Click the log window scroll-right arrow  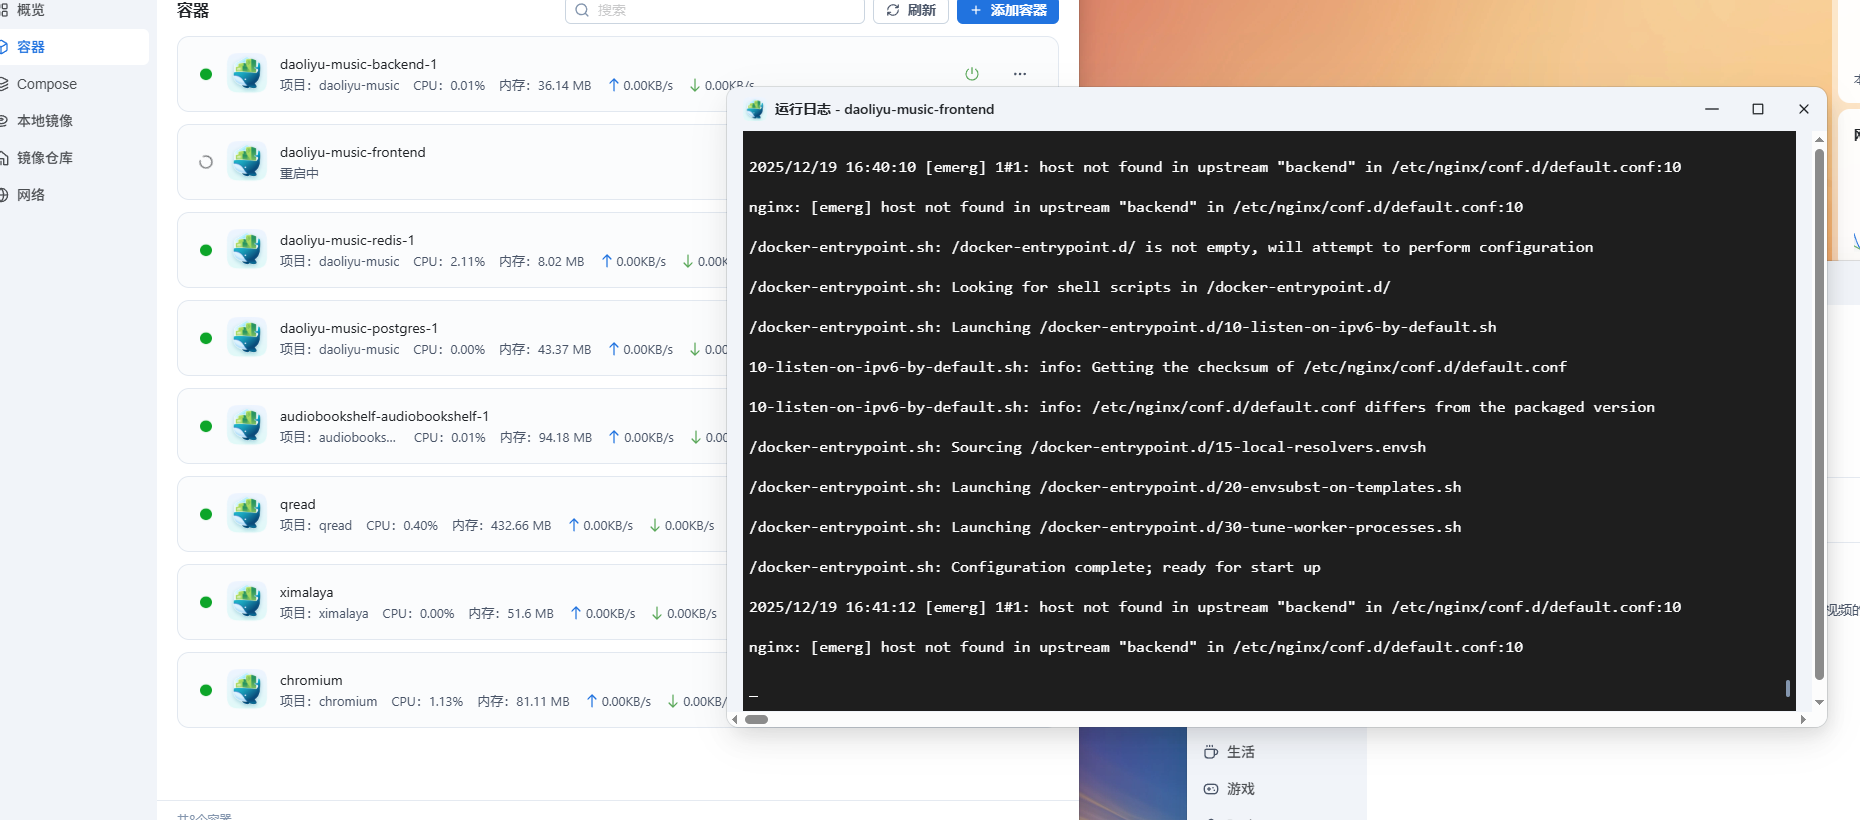[x=1803, y=719]
